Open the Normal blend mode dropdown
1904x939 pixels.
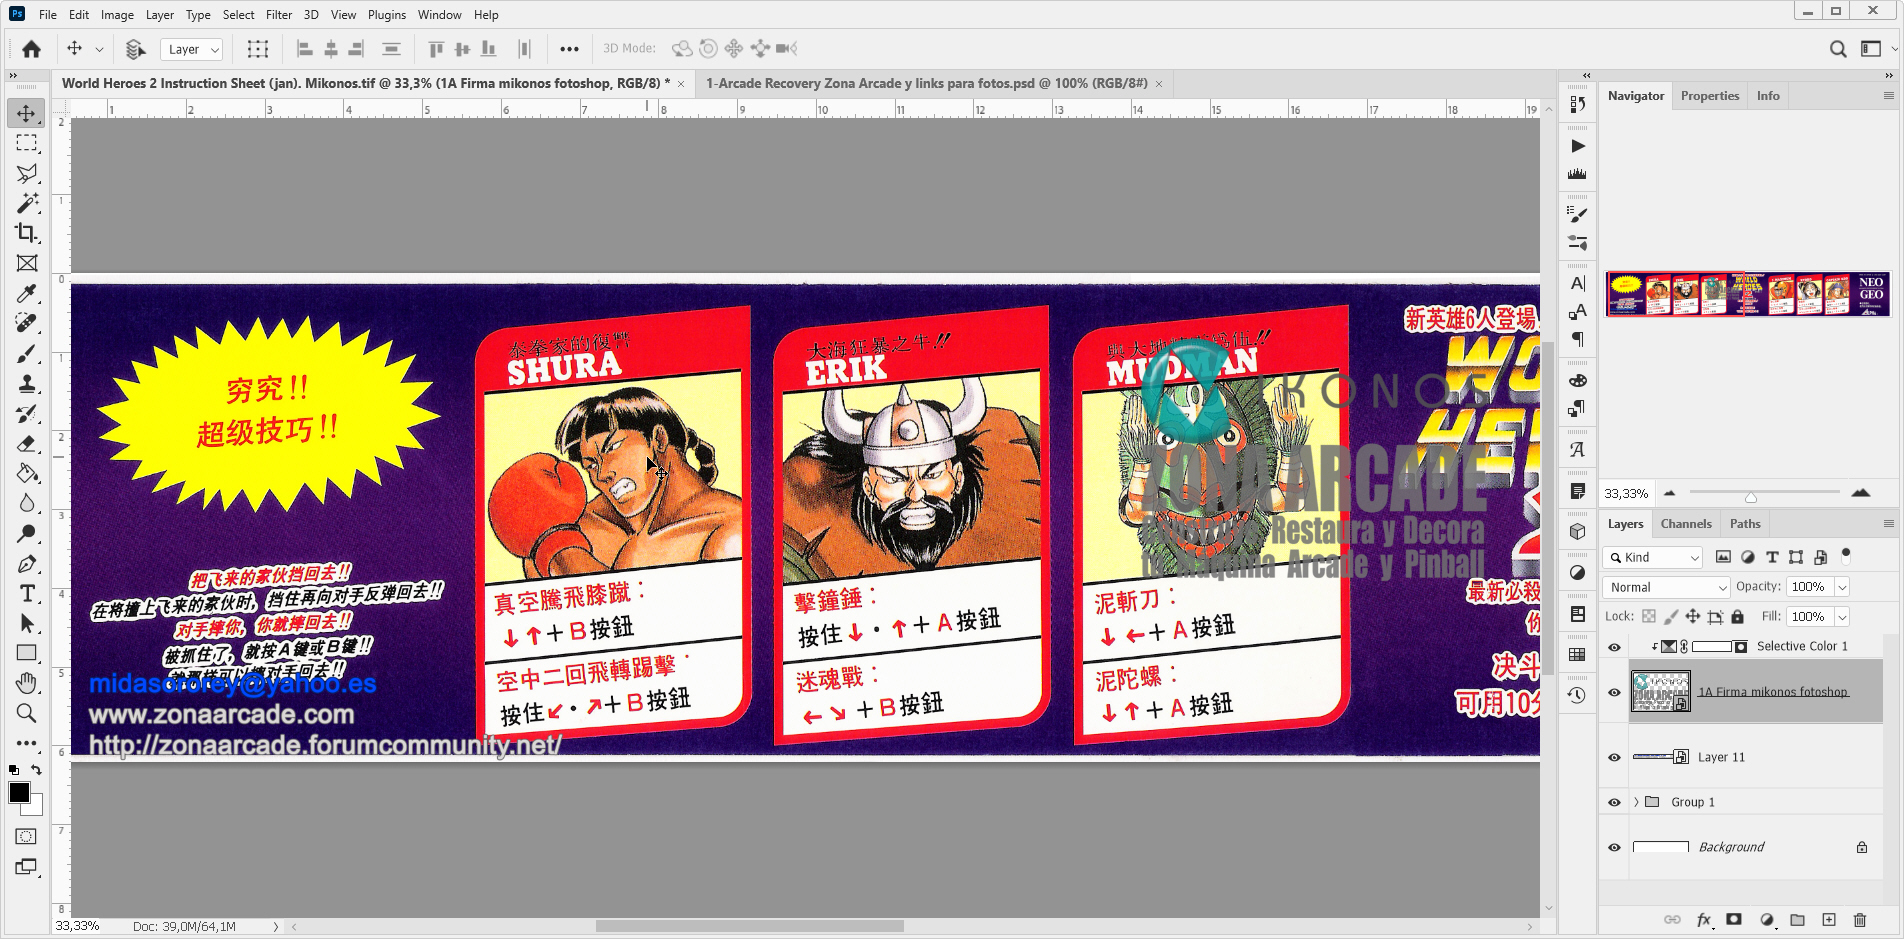(x=1665, y=587)
